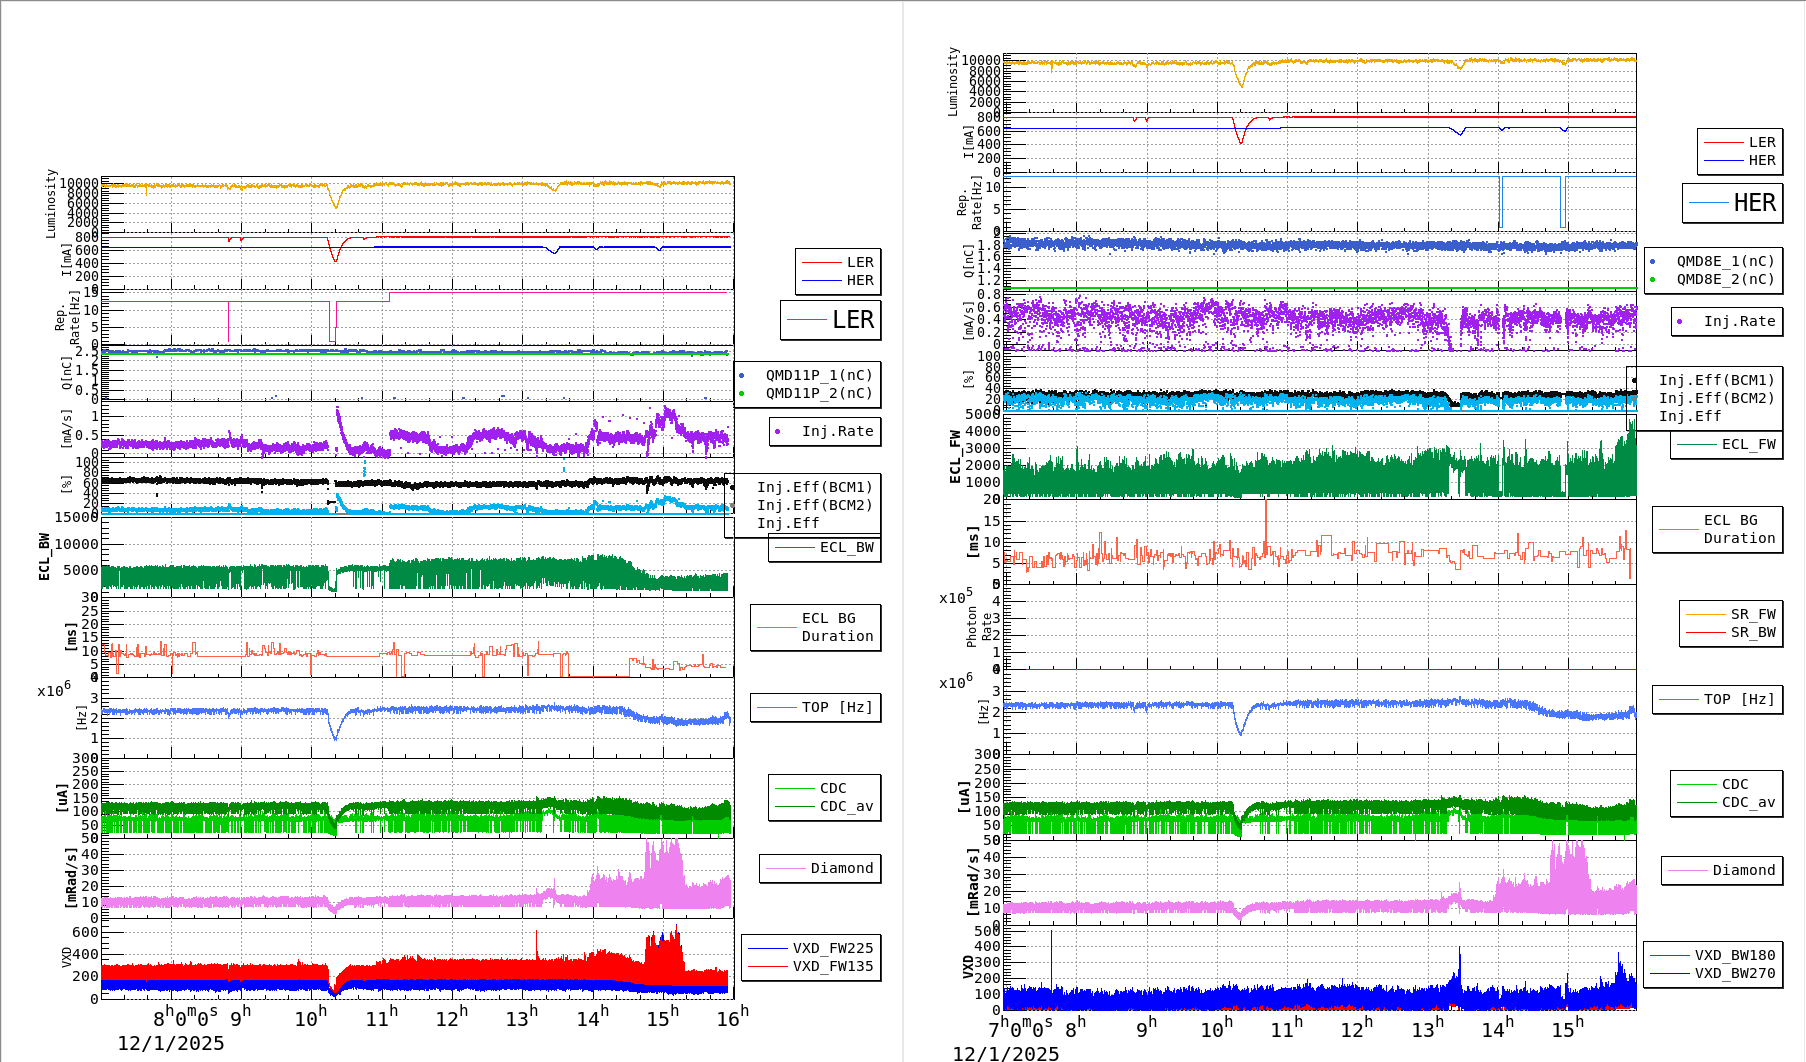Click the large LER legend box
The width and height of the screenshot is (1806, 1062).
tap(831, 320)
